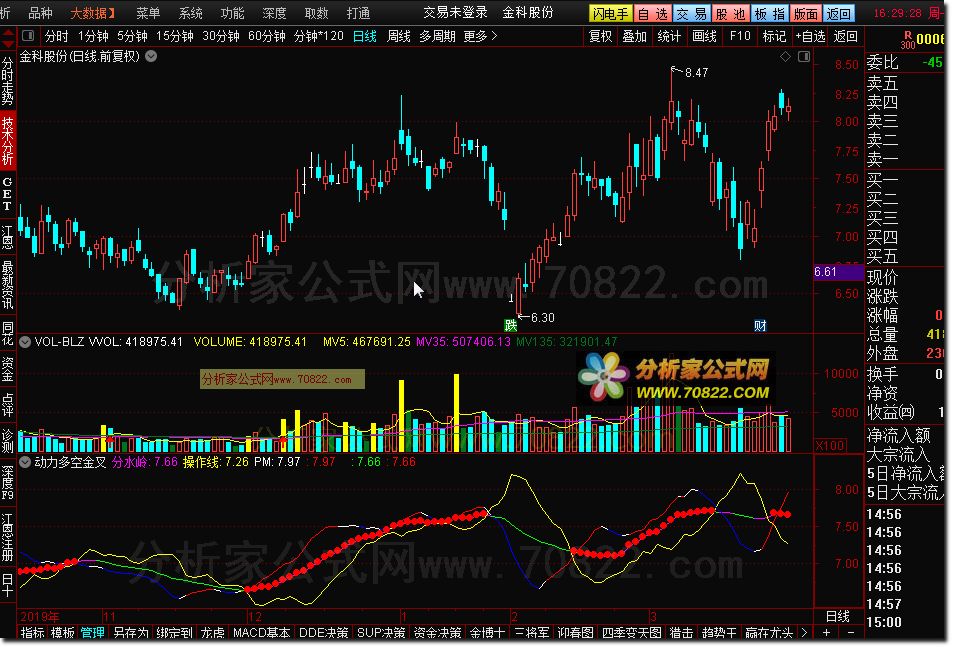Click the green 跌 marker on the chart
953x647 pixels.
[511, 325]
